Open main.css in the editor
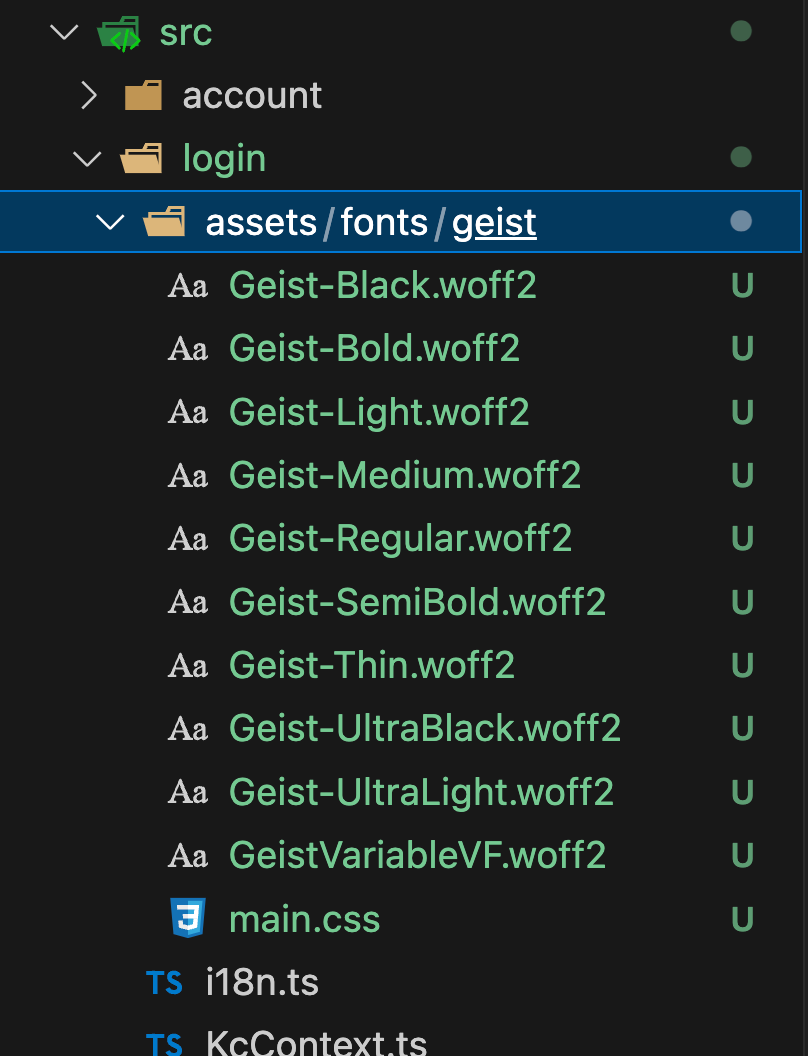The height and width of the screenshot is (1056, 808). pyautogui.click(x=304, y=919)
